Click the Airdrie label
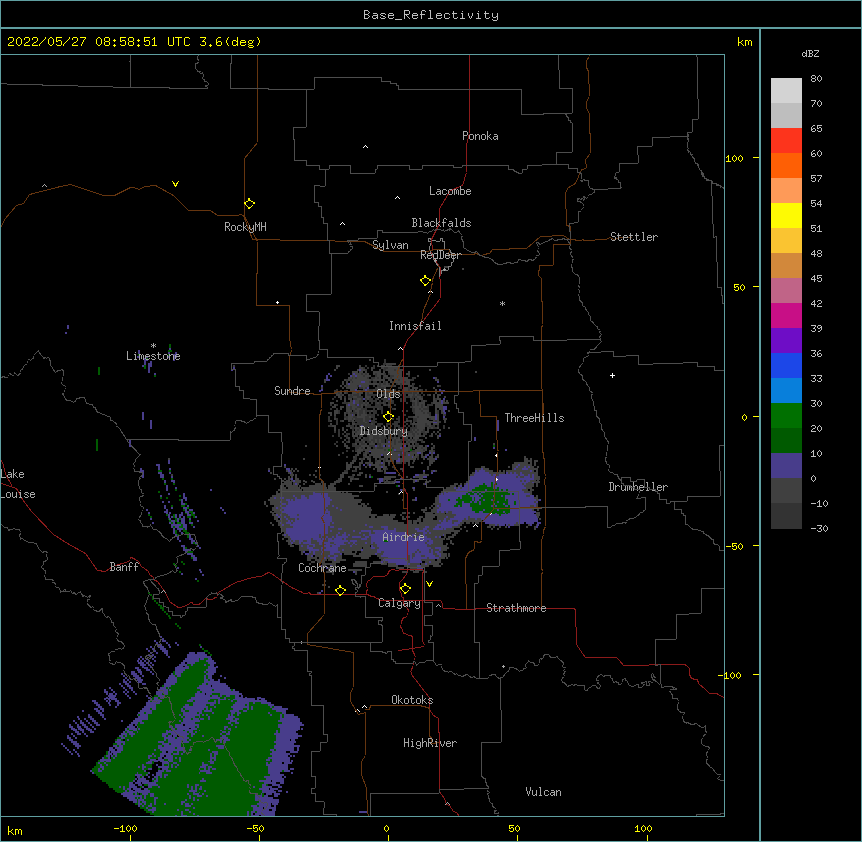Screen dimensions: 862x842 coord(404,537)
